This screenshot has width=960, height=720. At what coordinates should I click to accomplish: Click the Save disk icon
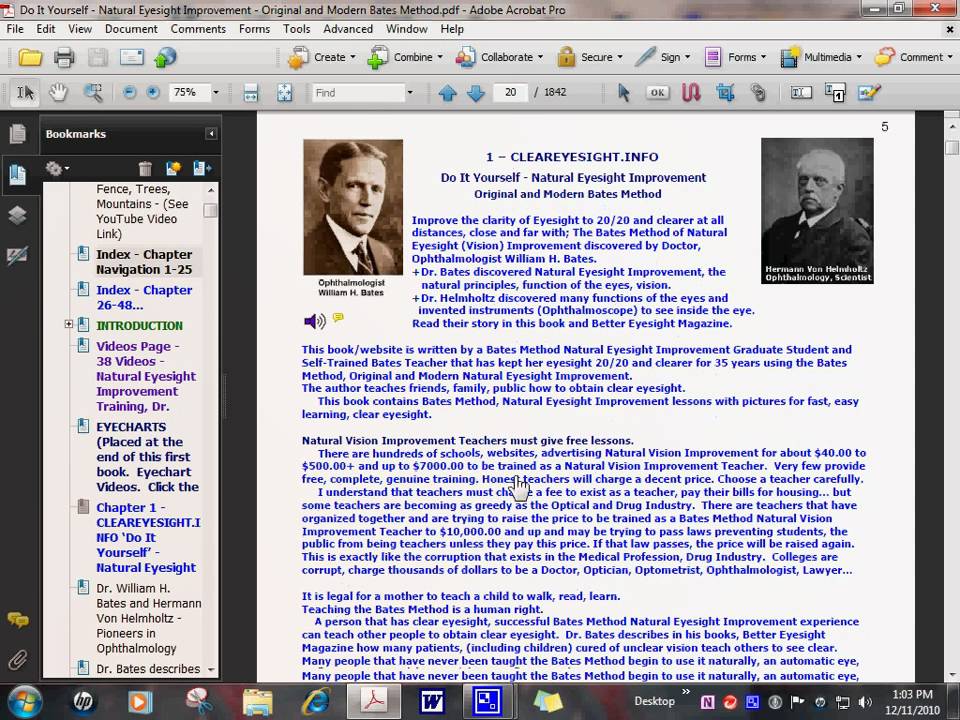[x=97, y=58]
